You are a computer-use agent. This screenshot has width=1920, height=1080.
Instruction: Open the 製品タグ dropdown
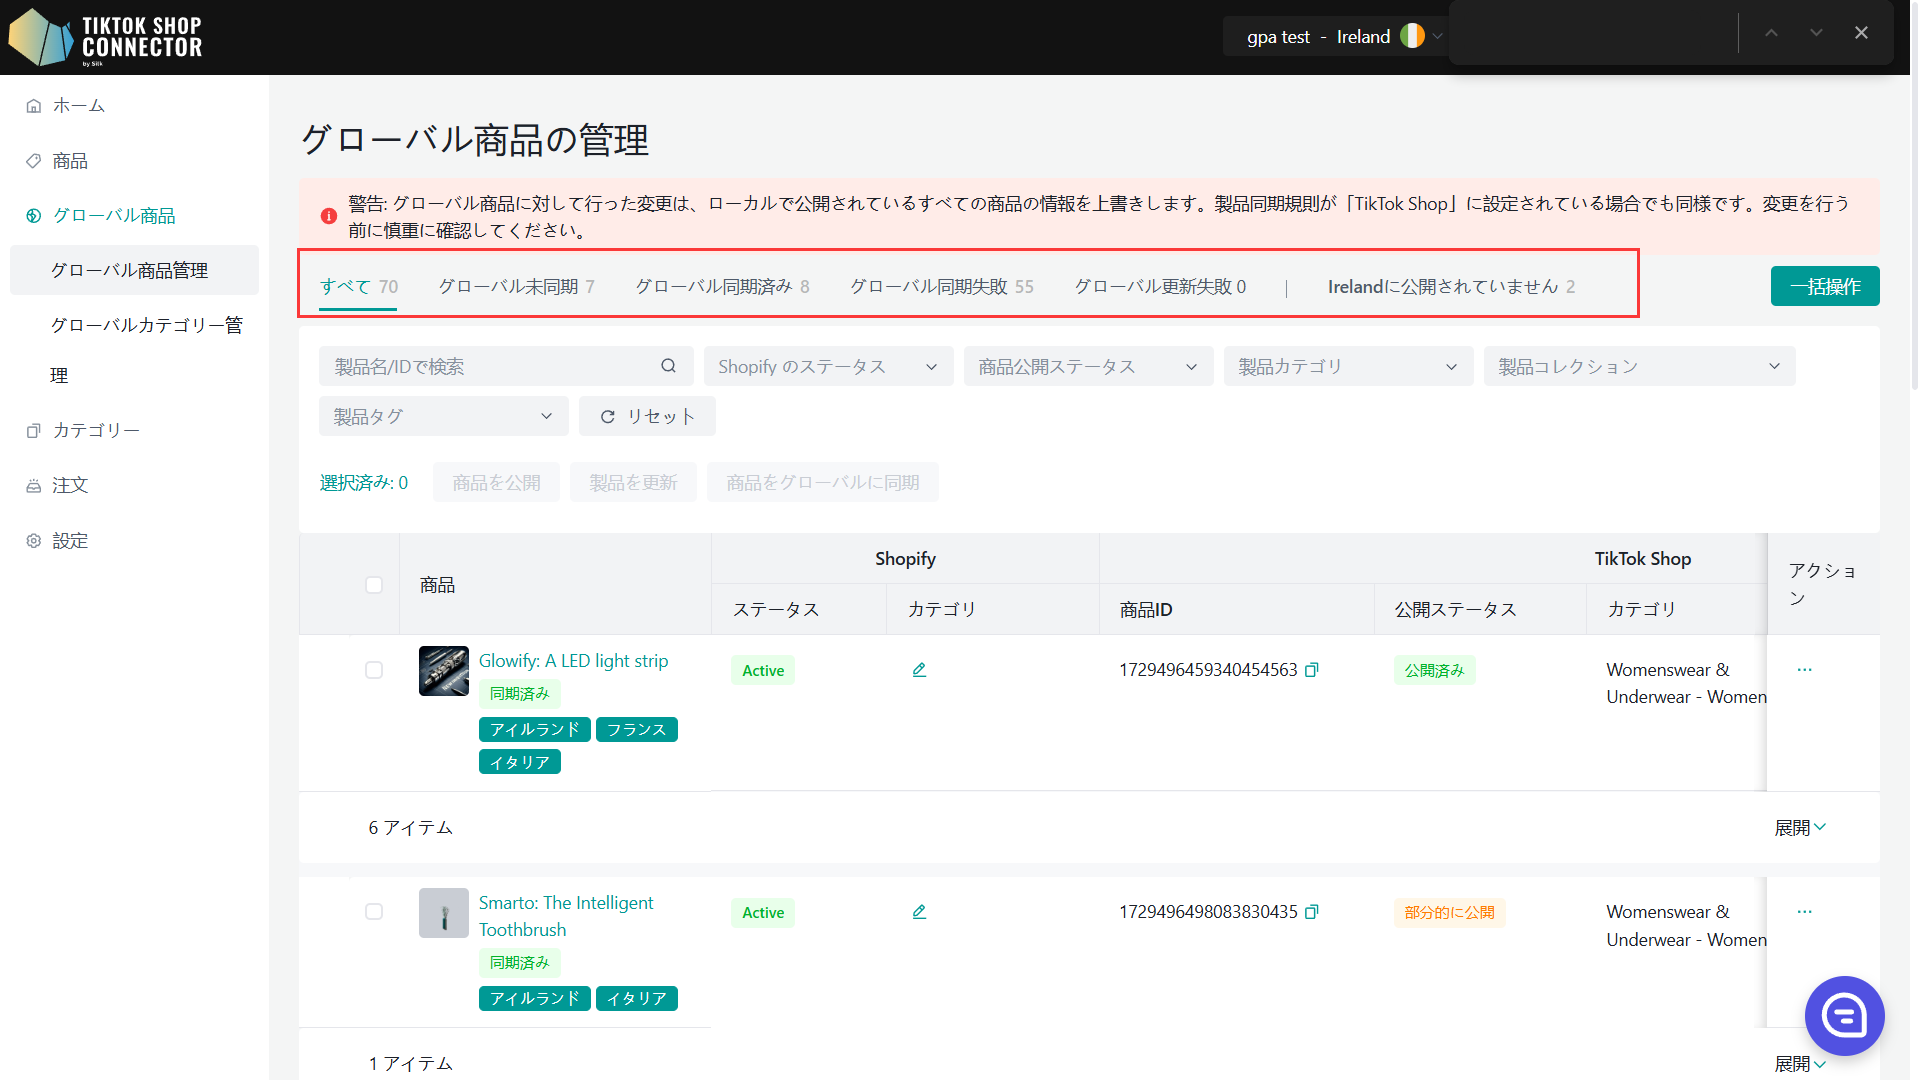[443, 416]
